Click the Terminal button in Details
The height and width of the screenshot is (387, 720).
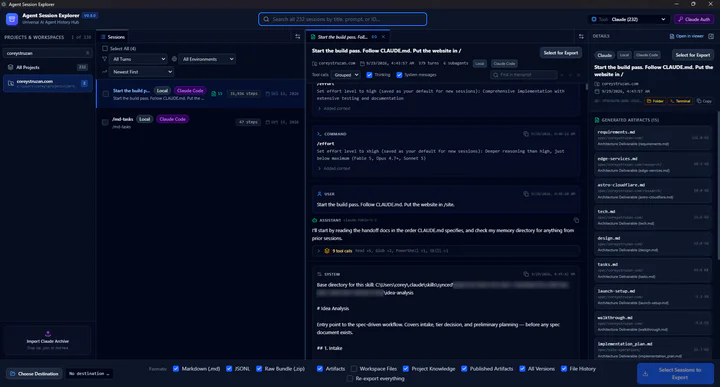(680, 101)
